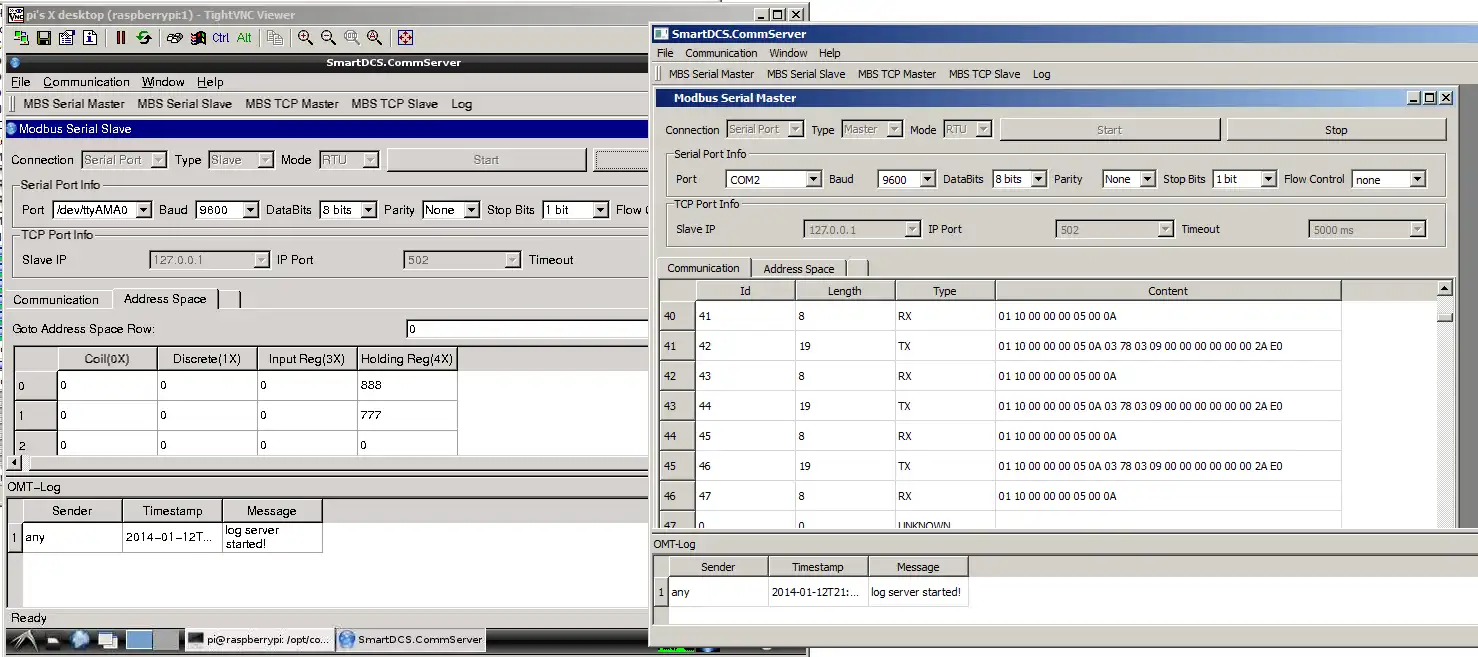Click the communication table scrollbar up arrow
Viewport: 1478px width, 657px height.
click(1444, 288)
